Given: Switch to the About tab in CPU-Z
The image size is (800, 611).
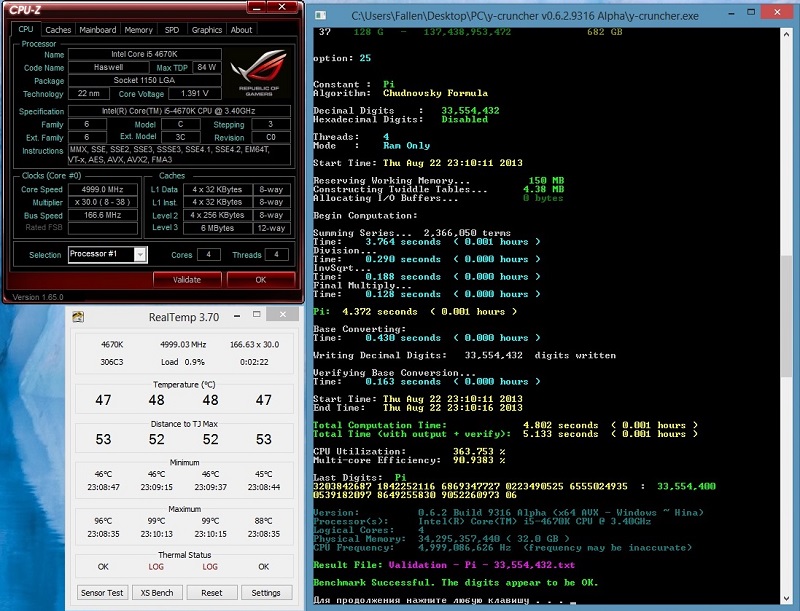Looking at the screenshot, I should tap(241, 30).
